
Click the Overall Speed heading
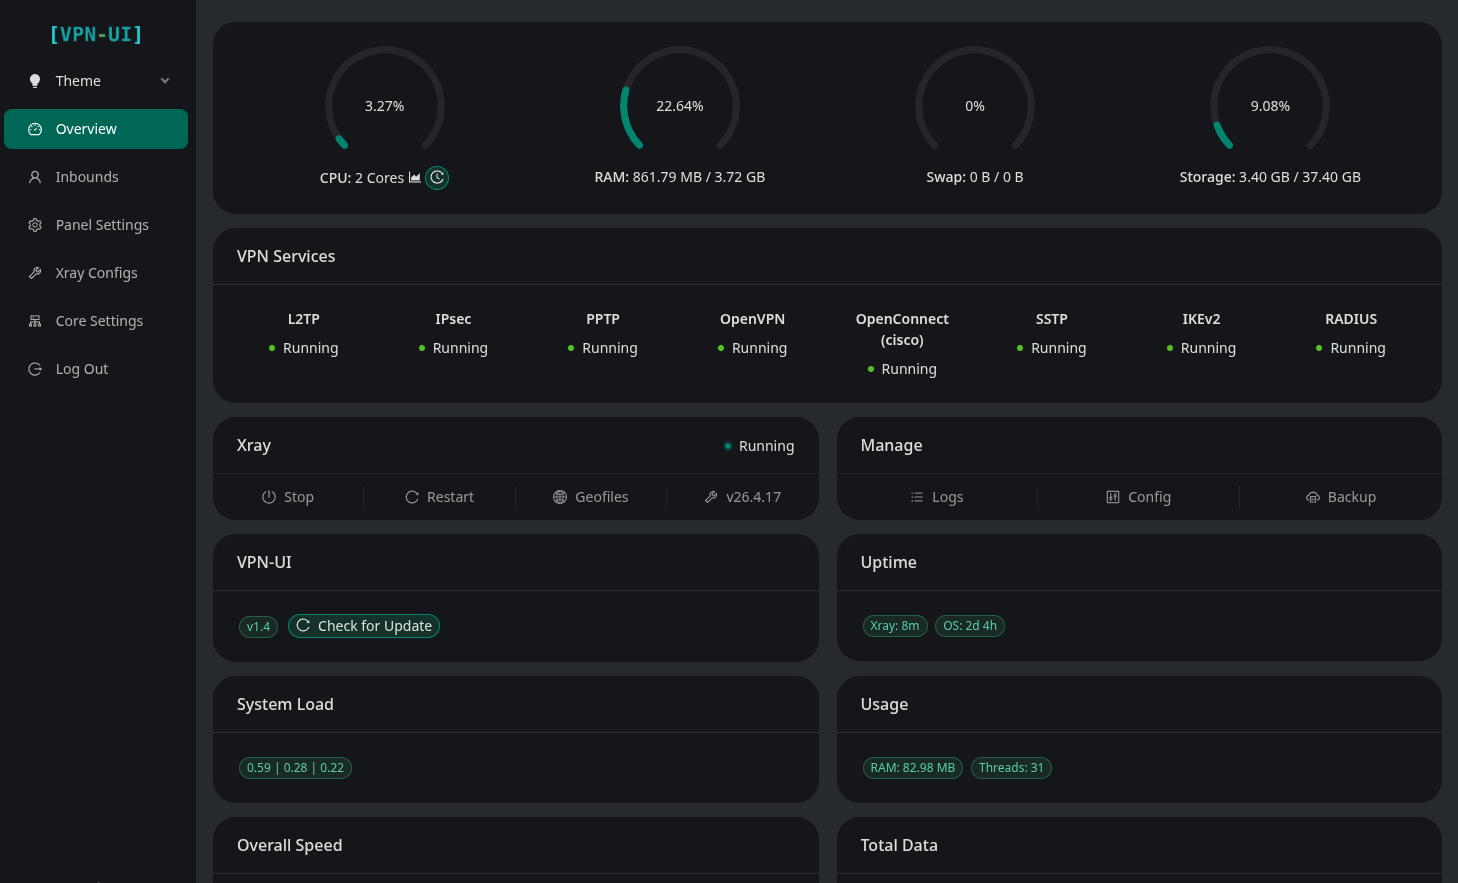[x=290, y=845]
